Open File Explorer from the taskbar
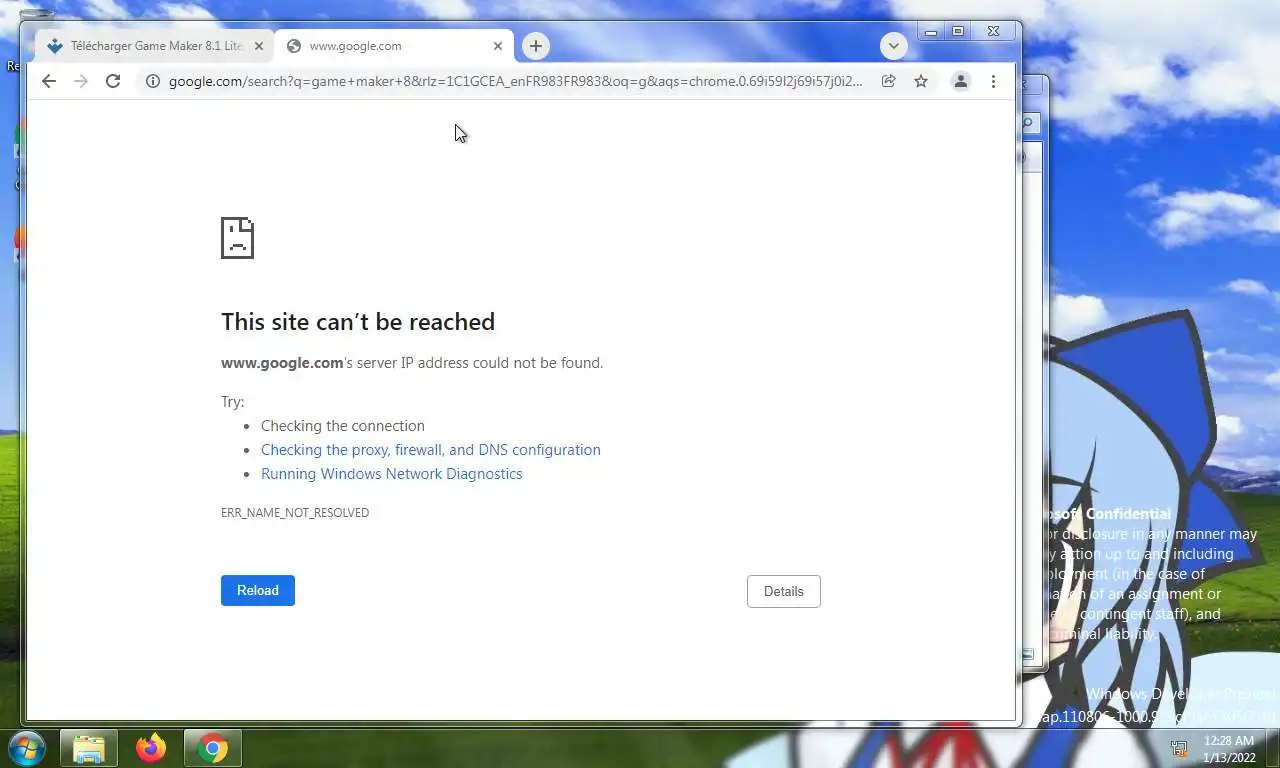Screen dimensions: 1280x768 (x=89, y=749)
